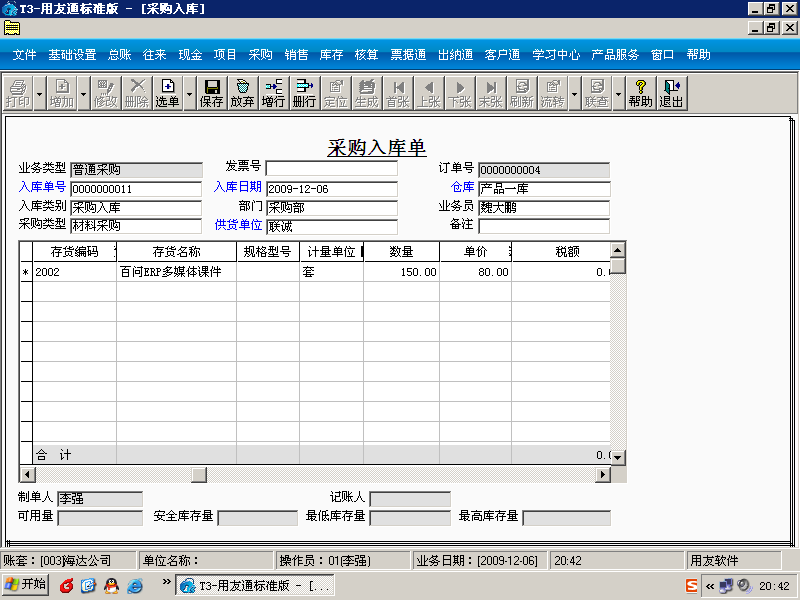Click the 删除 delete toolbar icon
This screenshot has width=800, height=600.
pyautogui.click(x=137, y=93)
